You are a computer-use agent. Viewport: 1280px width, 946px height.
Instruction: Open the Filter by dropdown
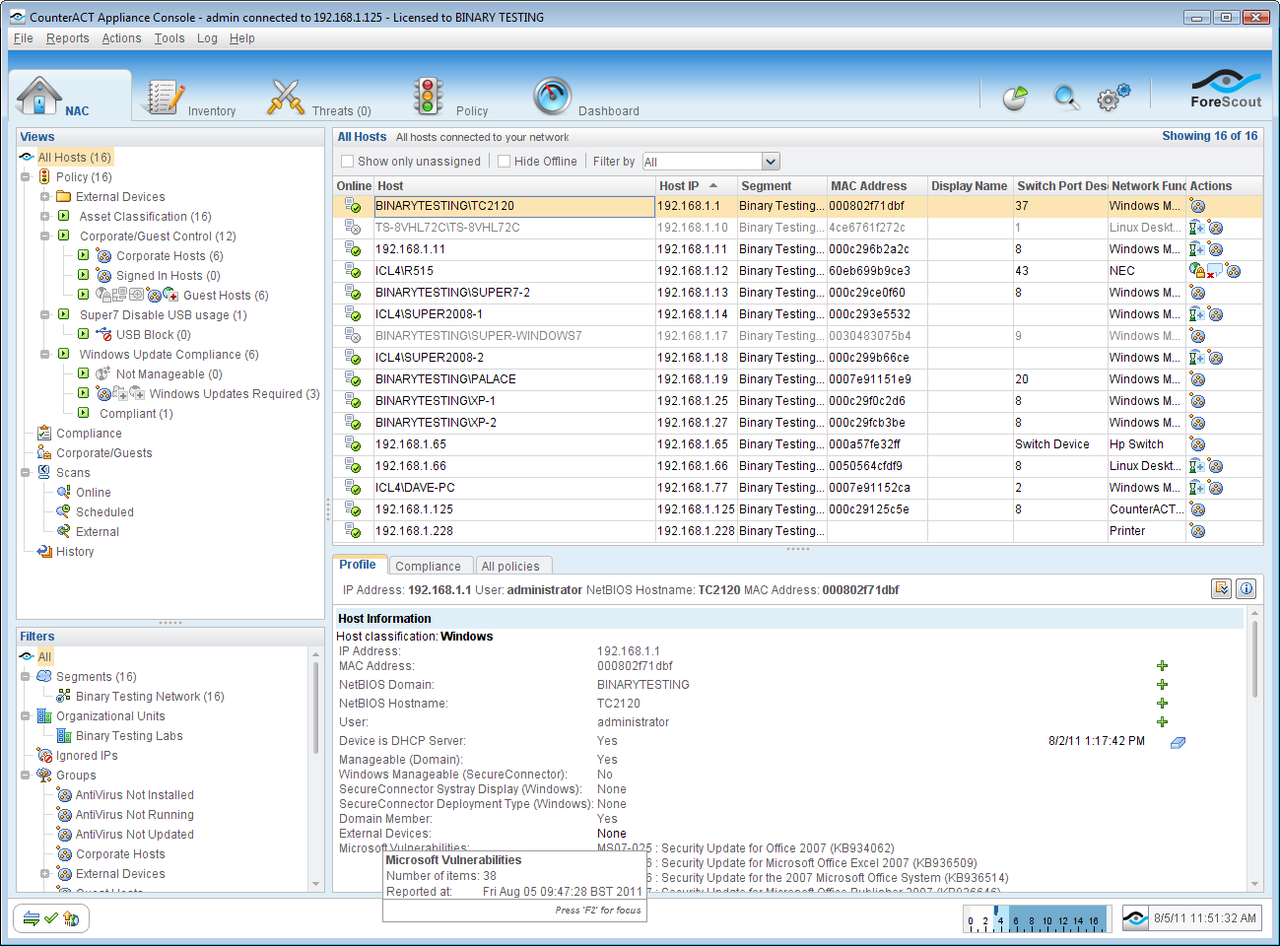tap(710, 161)
